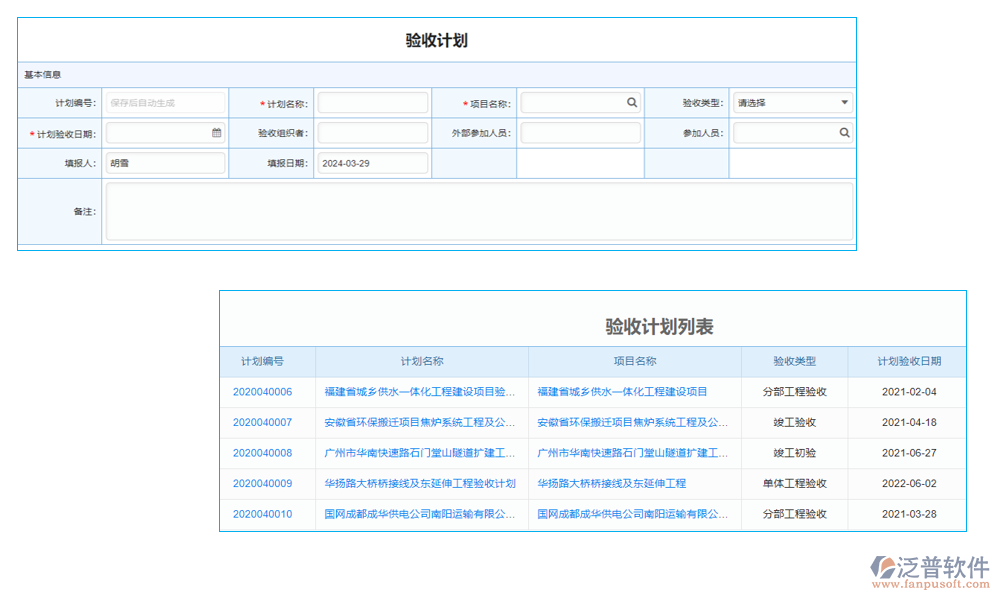Click the 计划验收日期 column header

(903, 362)
